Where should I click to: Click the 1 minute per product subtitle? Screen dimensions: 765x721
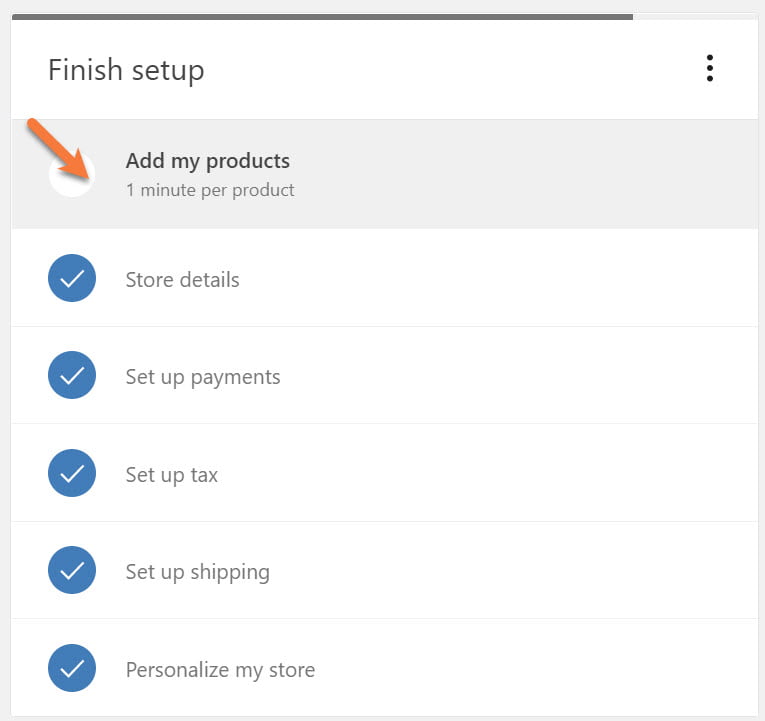pyautogui.click(x=210, y=190)
